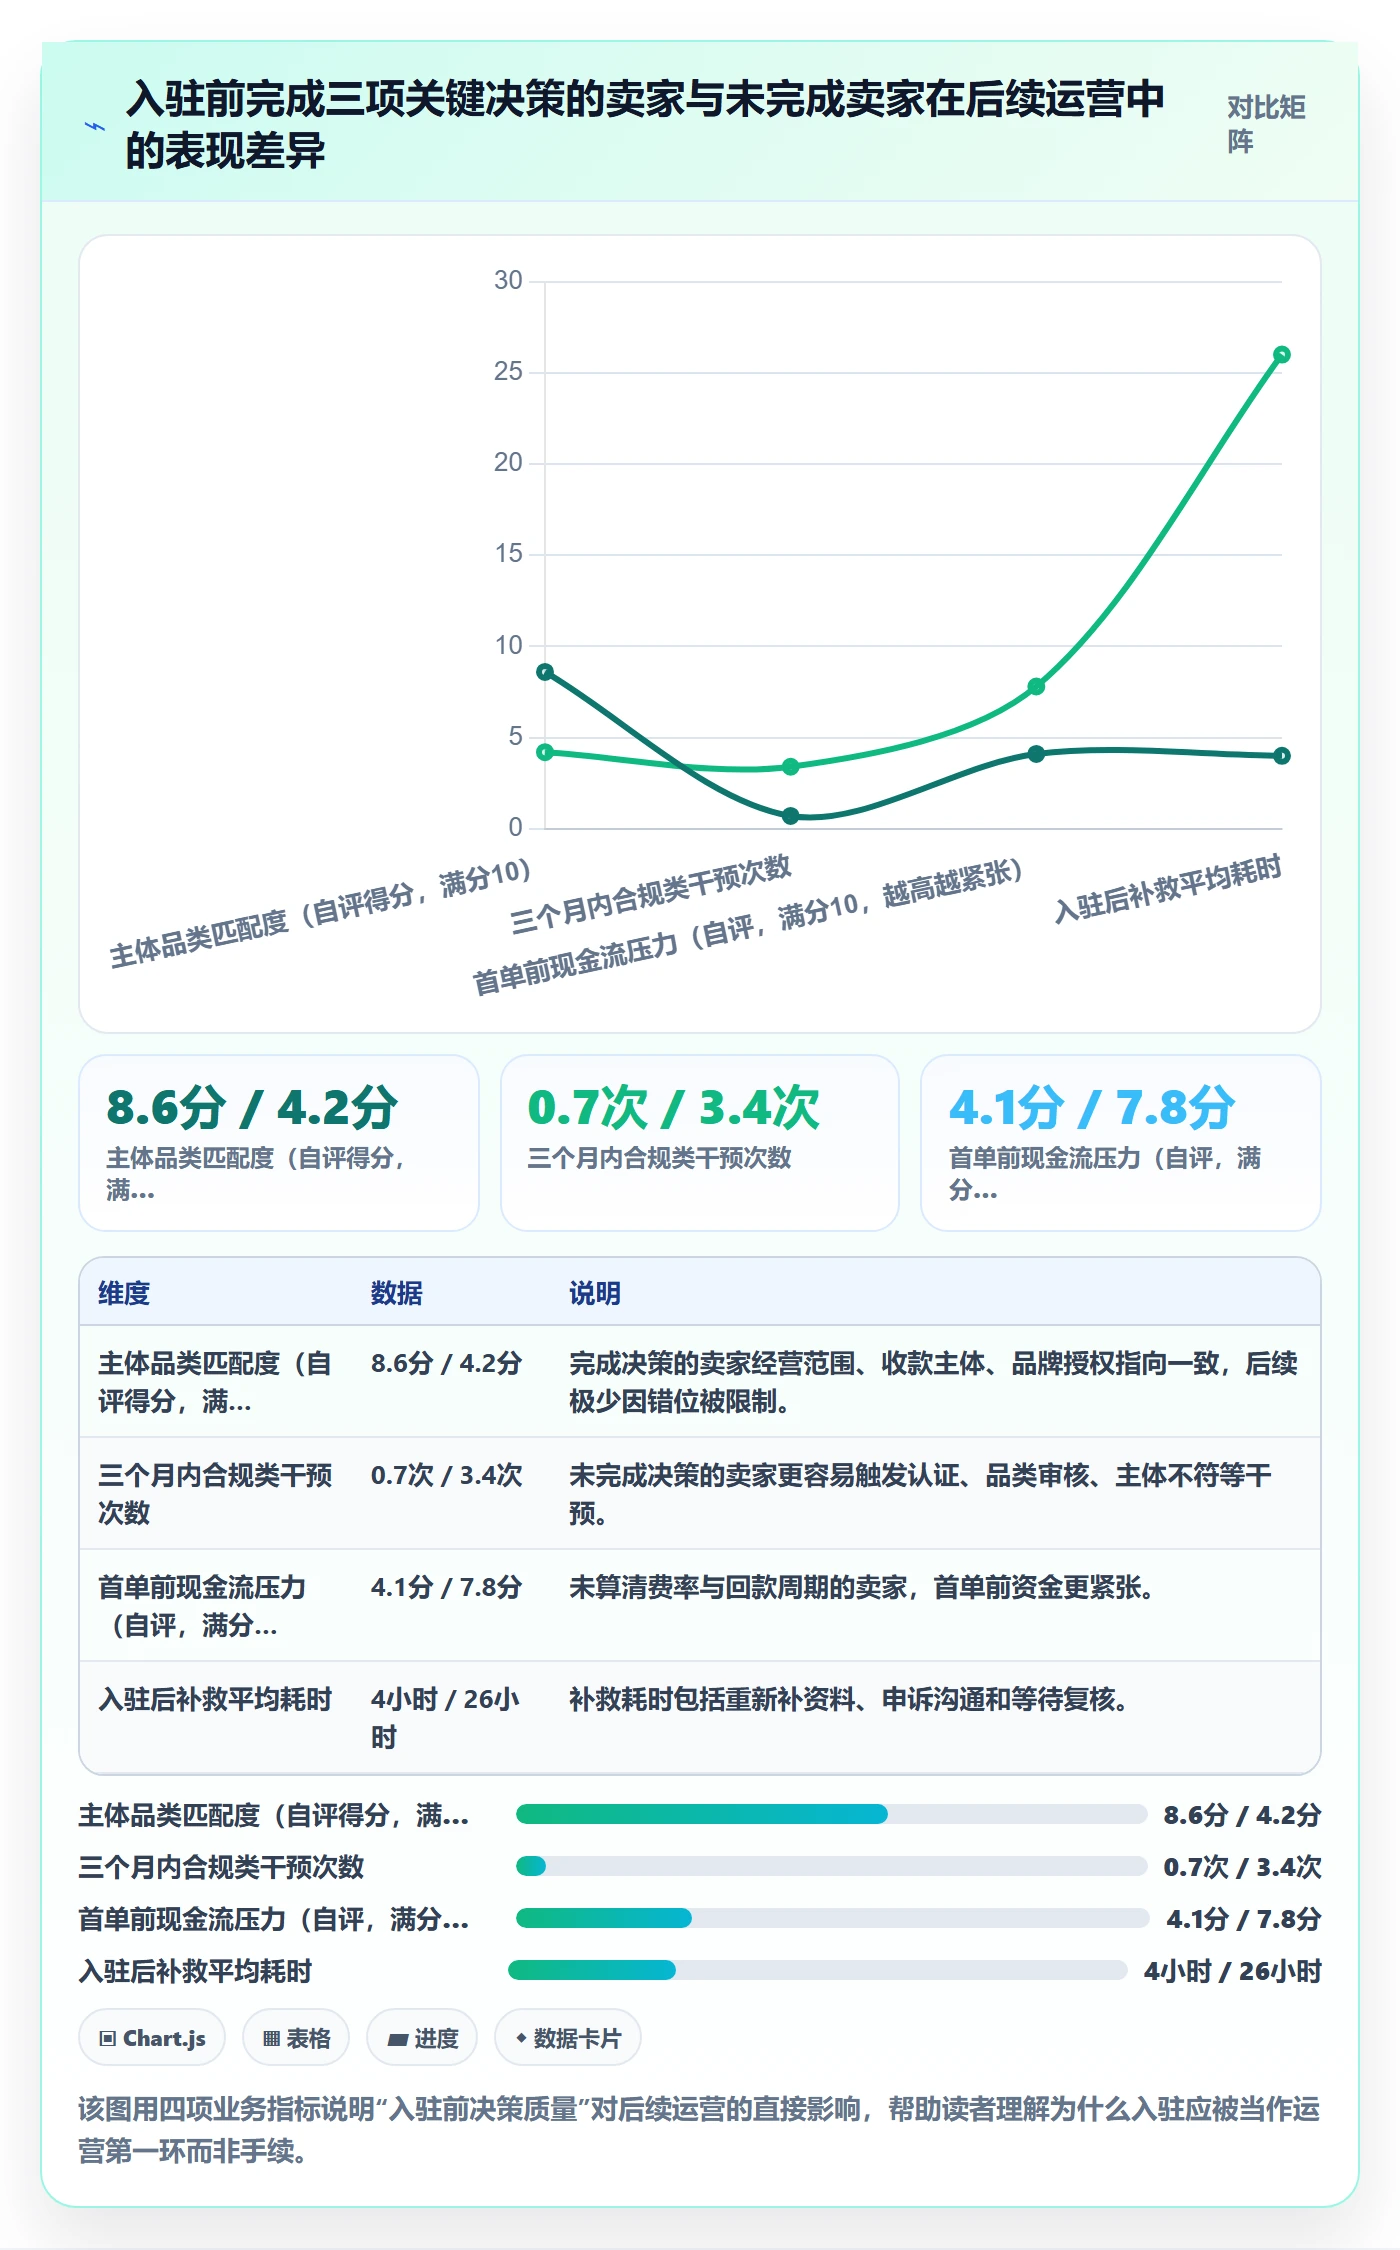This screenshot has width=1400, height=2250.
Task: Click the dark green point at 0.7
Action: (x=791, y=816)
